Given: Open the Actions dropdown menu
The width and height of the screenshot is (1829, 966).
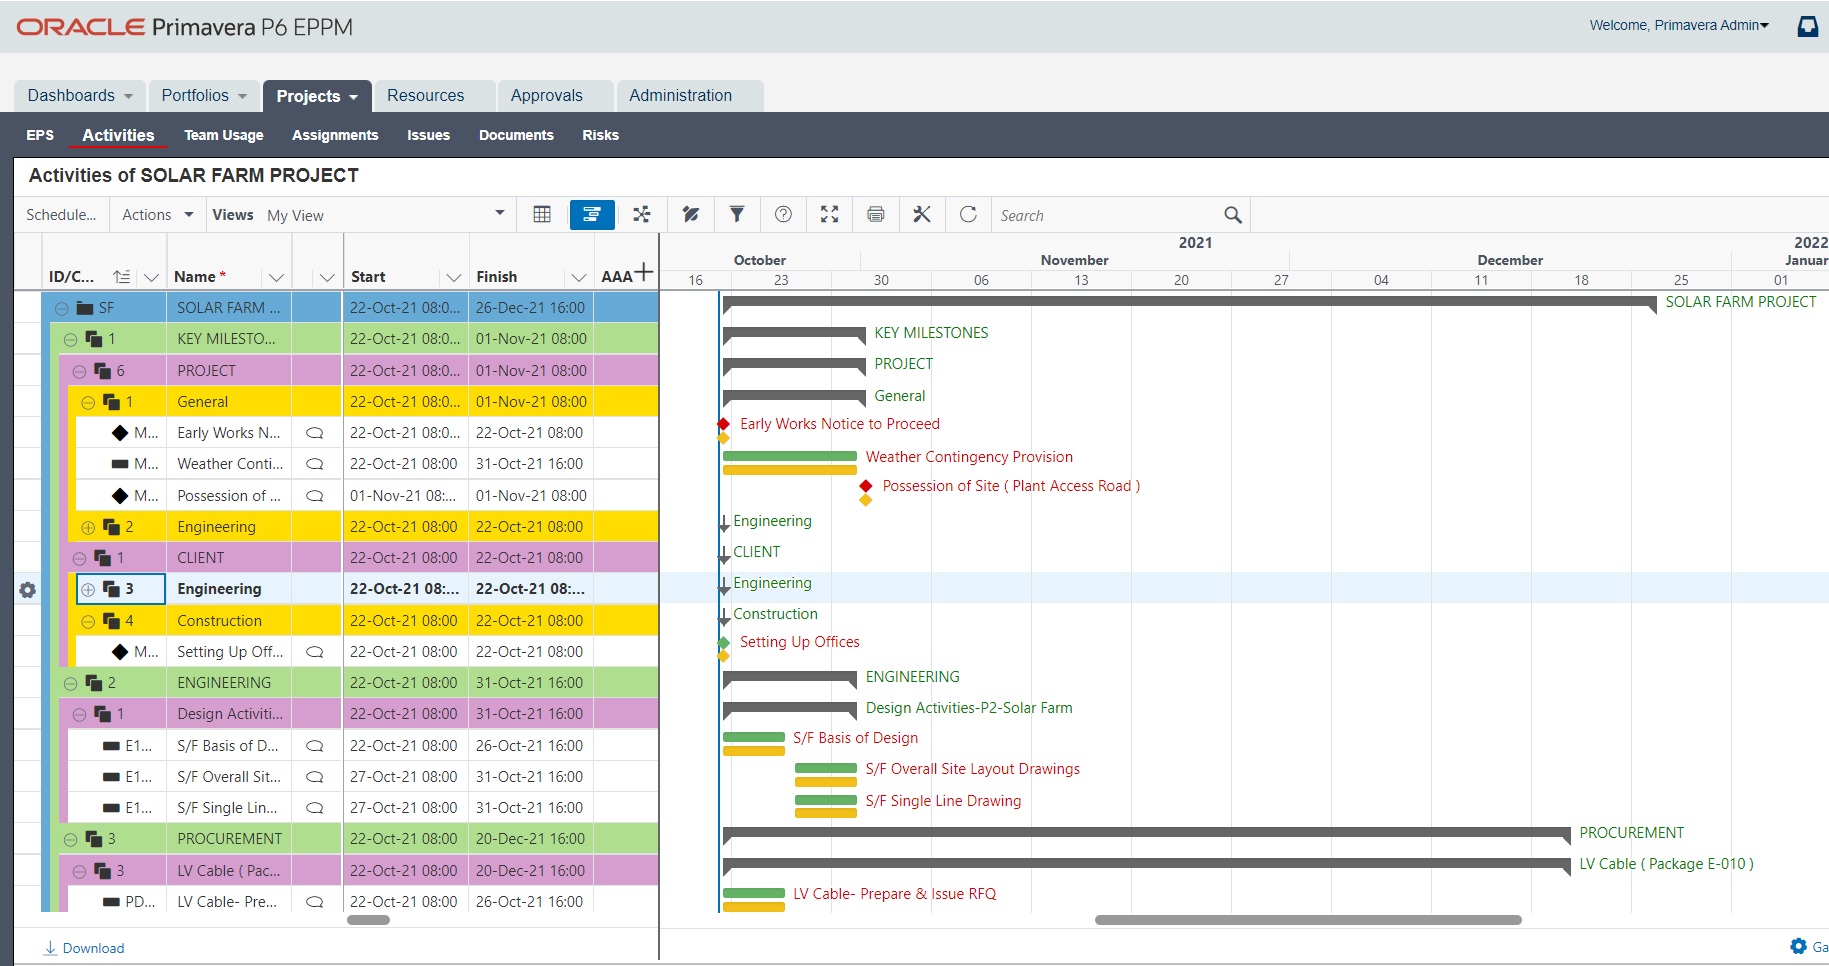Looking at the screenshot, I should click(x=157, y=215).
